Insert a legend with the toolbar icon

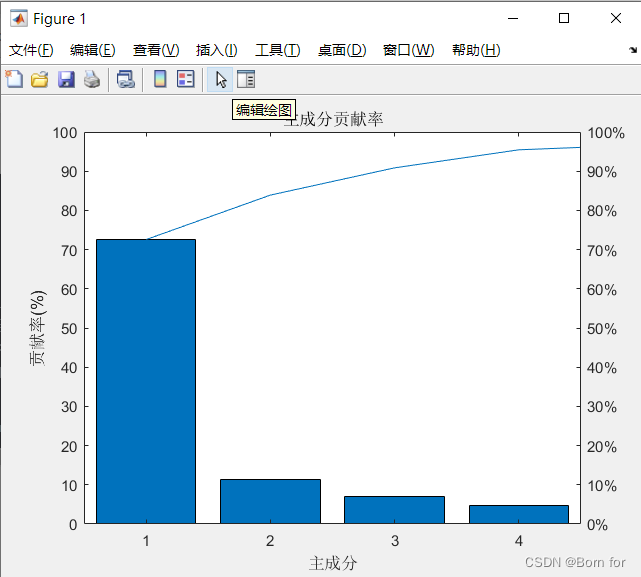(186, 79)
